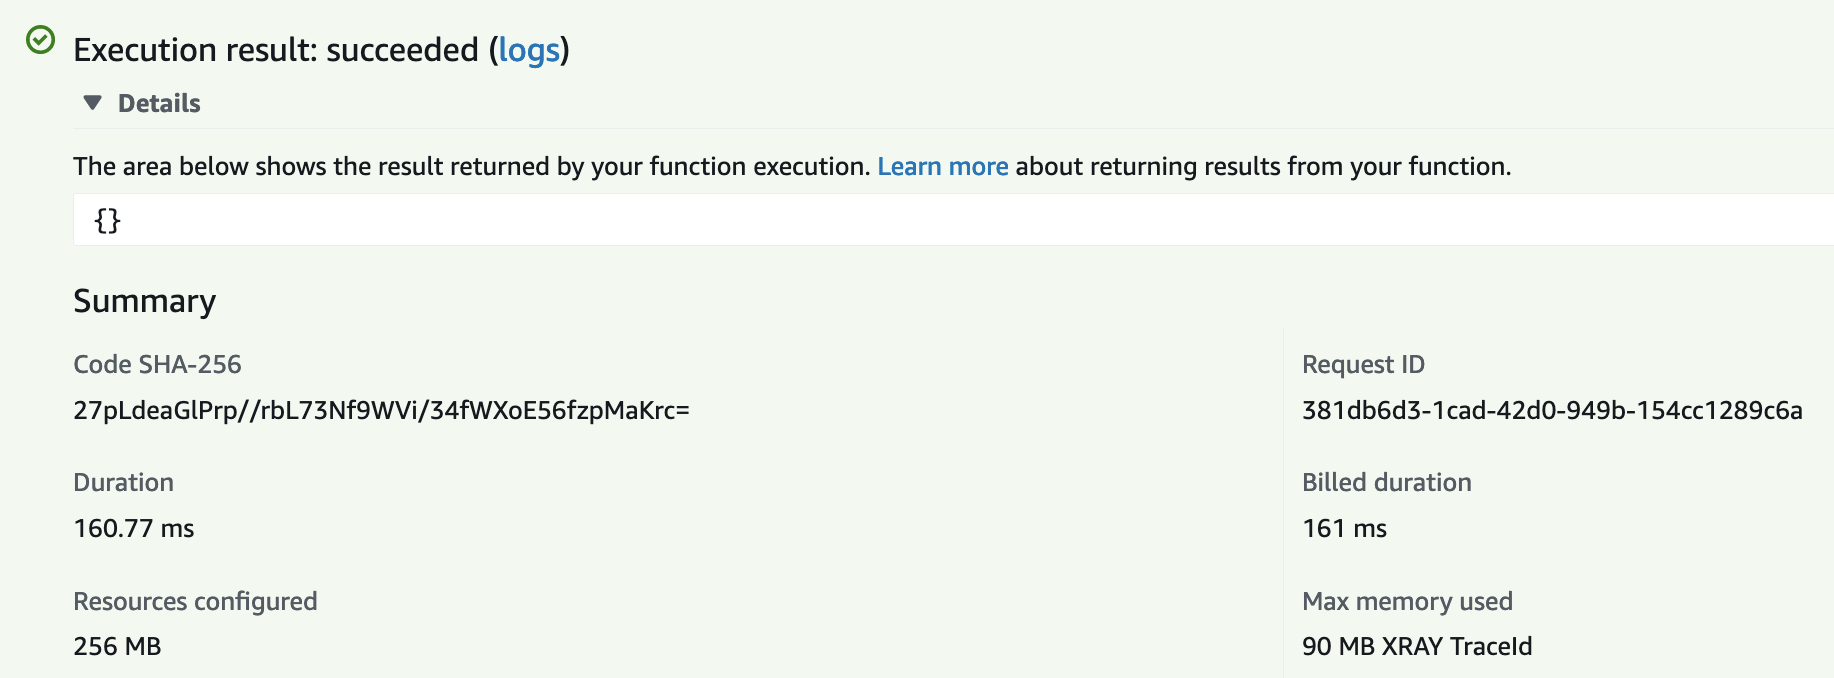Click the Duration label

123,482
